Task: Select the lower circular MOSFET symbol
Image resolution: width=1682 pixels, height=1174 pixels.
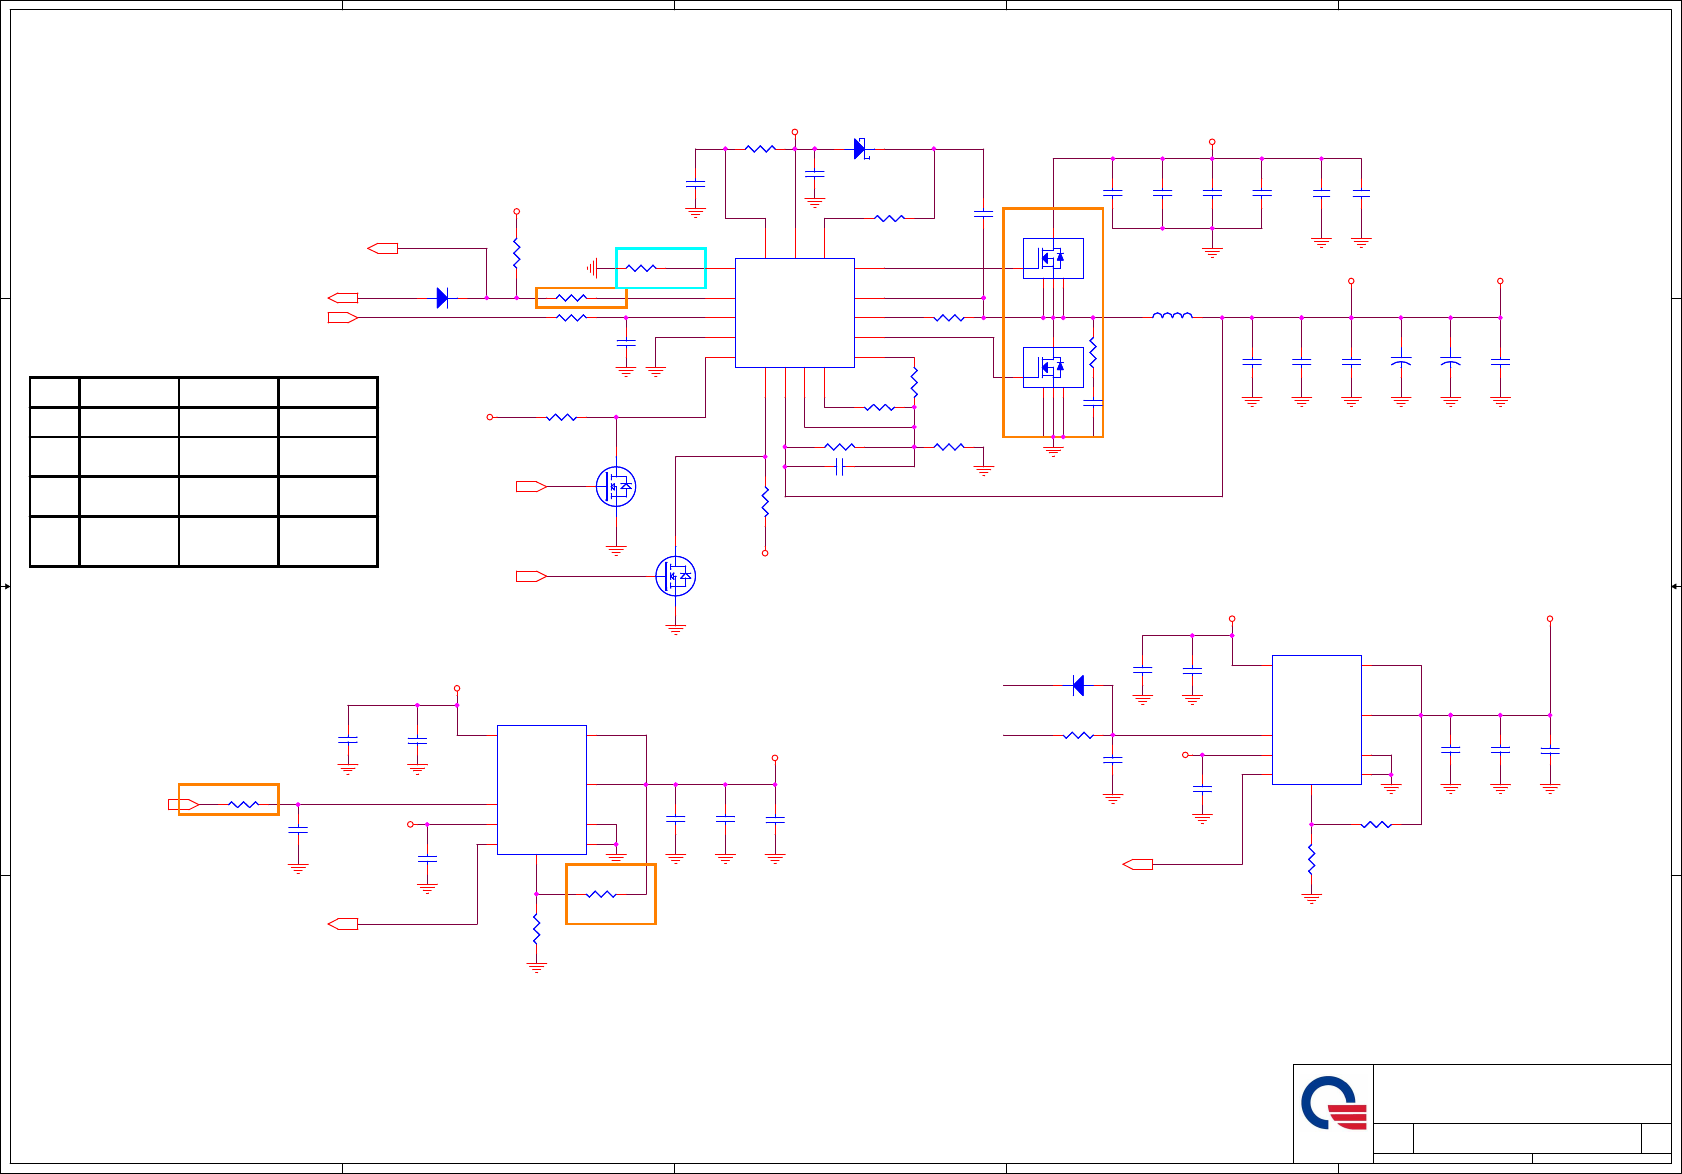Action: coord(676,576)
